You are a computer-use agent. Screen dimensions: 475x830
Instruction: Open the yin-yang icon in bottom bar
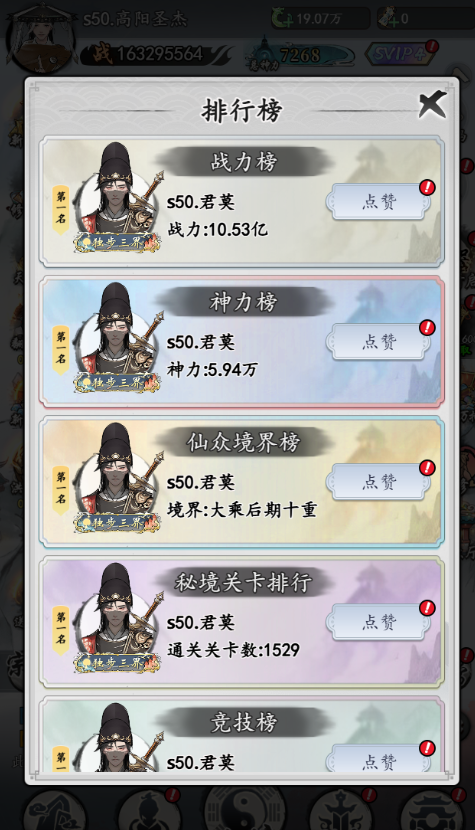(x=244, y=810)
